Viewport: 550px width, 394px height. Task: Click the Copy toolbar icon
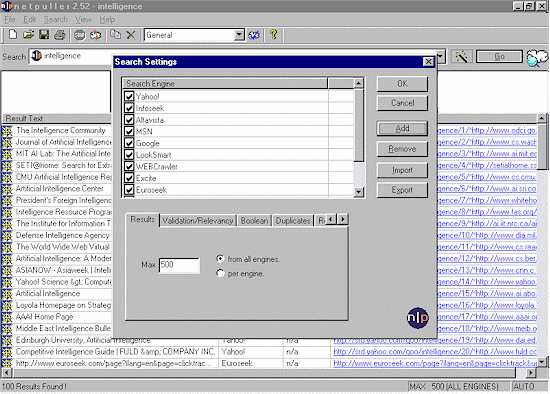tap(115, 35)
